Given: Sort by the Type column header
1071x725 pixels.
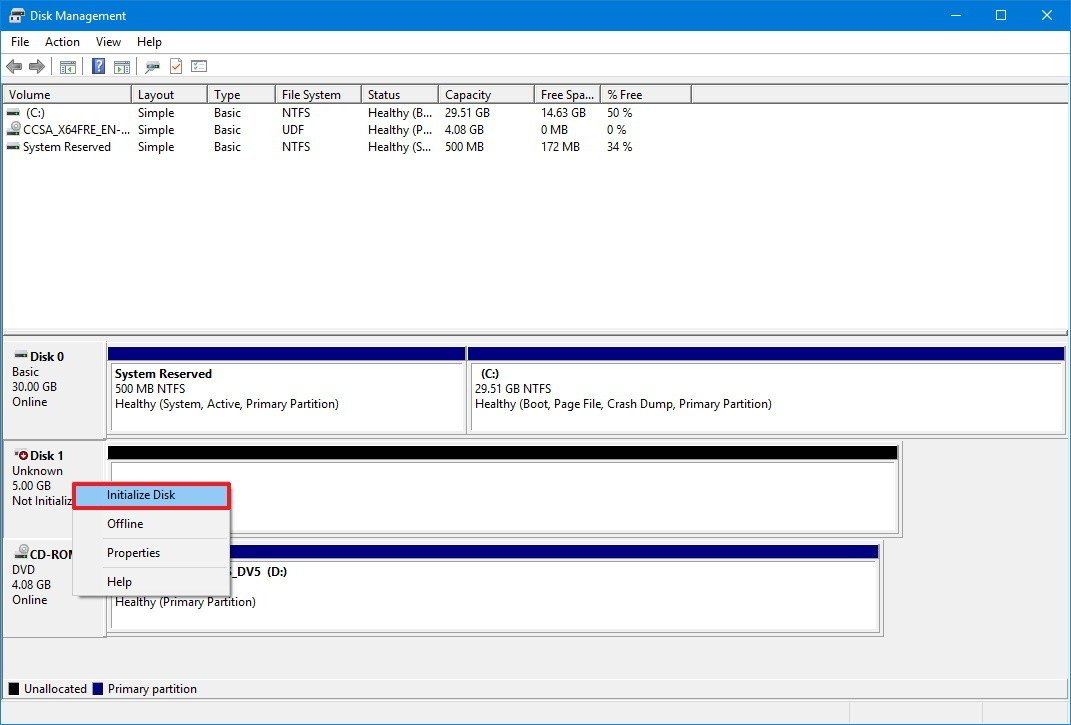Looking at the screenshot, I should 241,94.
